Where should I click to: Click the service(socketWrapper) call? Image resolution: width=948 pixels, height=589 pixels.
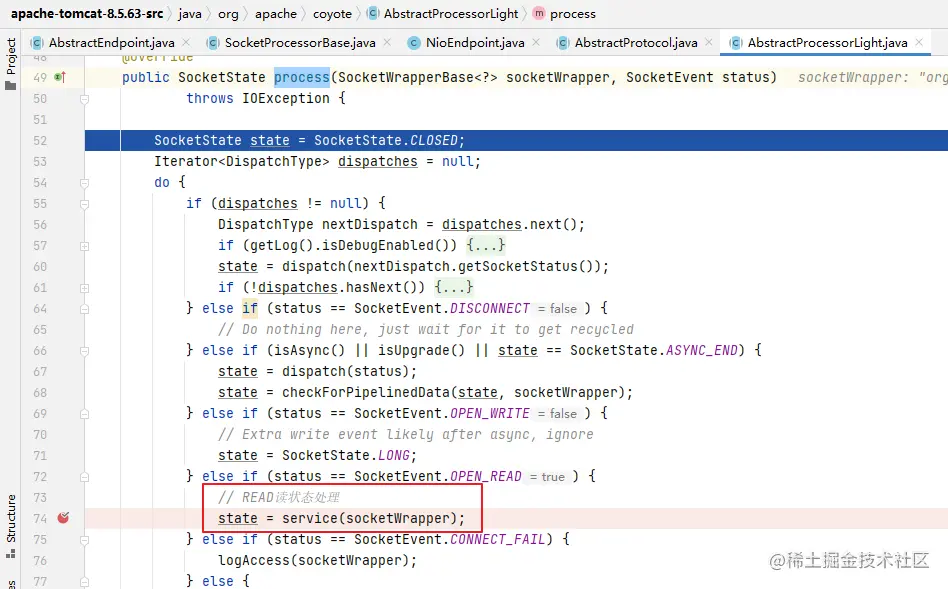point(369,518)
